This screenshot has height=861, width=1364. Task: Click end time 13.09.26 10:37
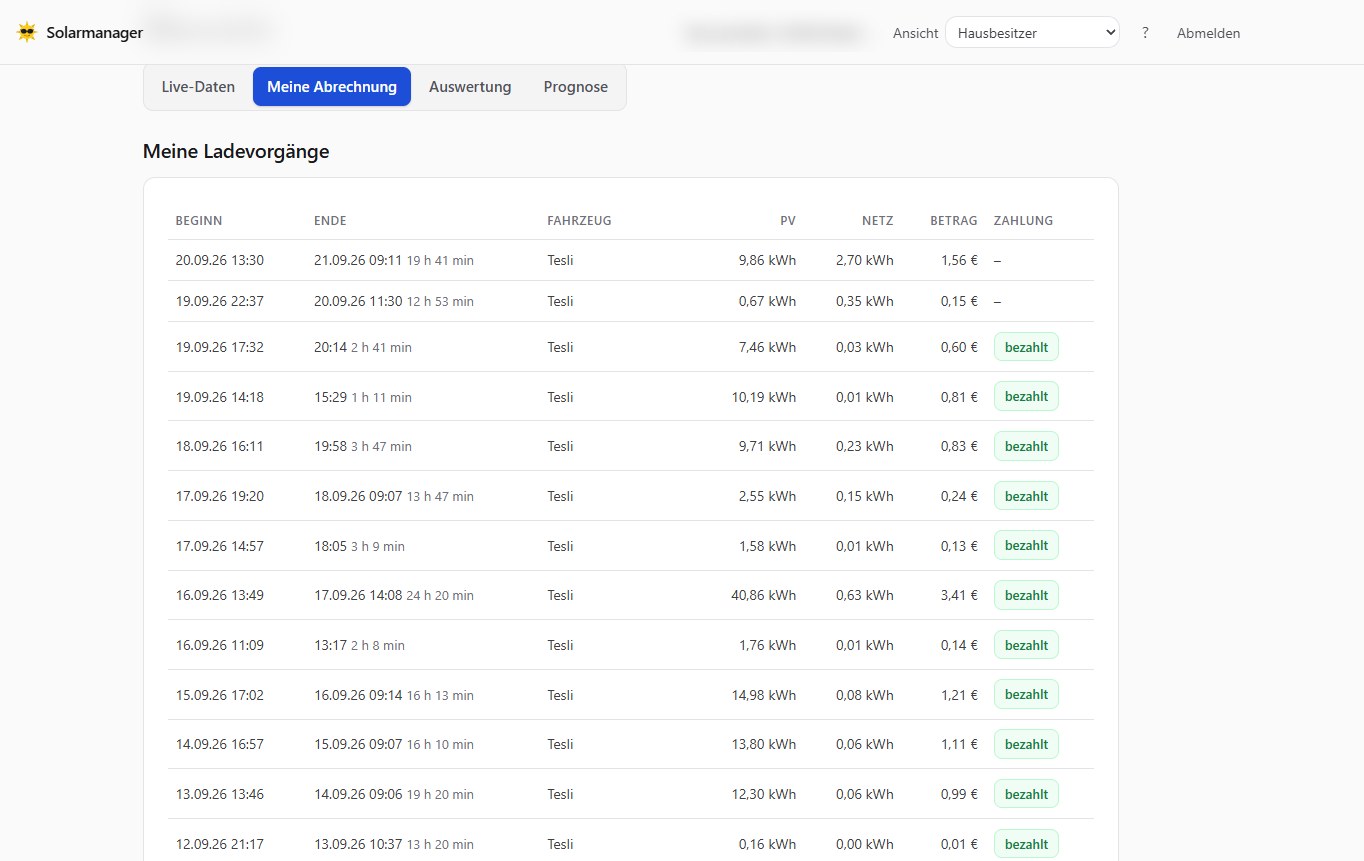coord(358,844)
